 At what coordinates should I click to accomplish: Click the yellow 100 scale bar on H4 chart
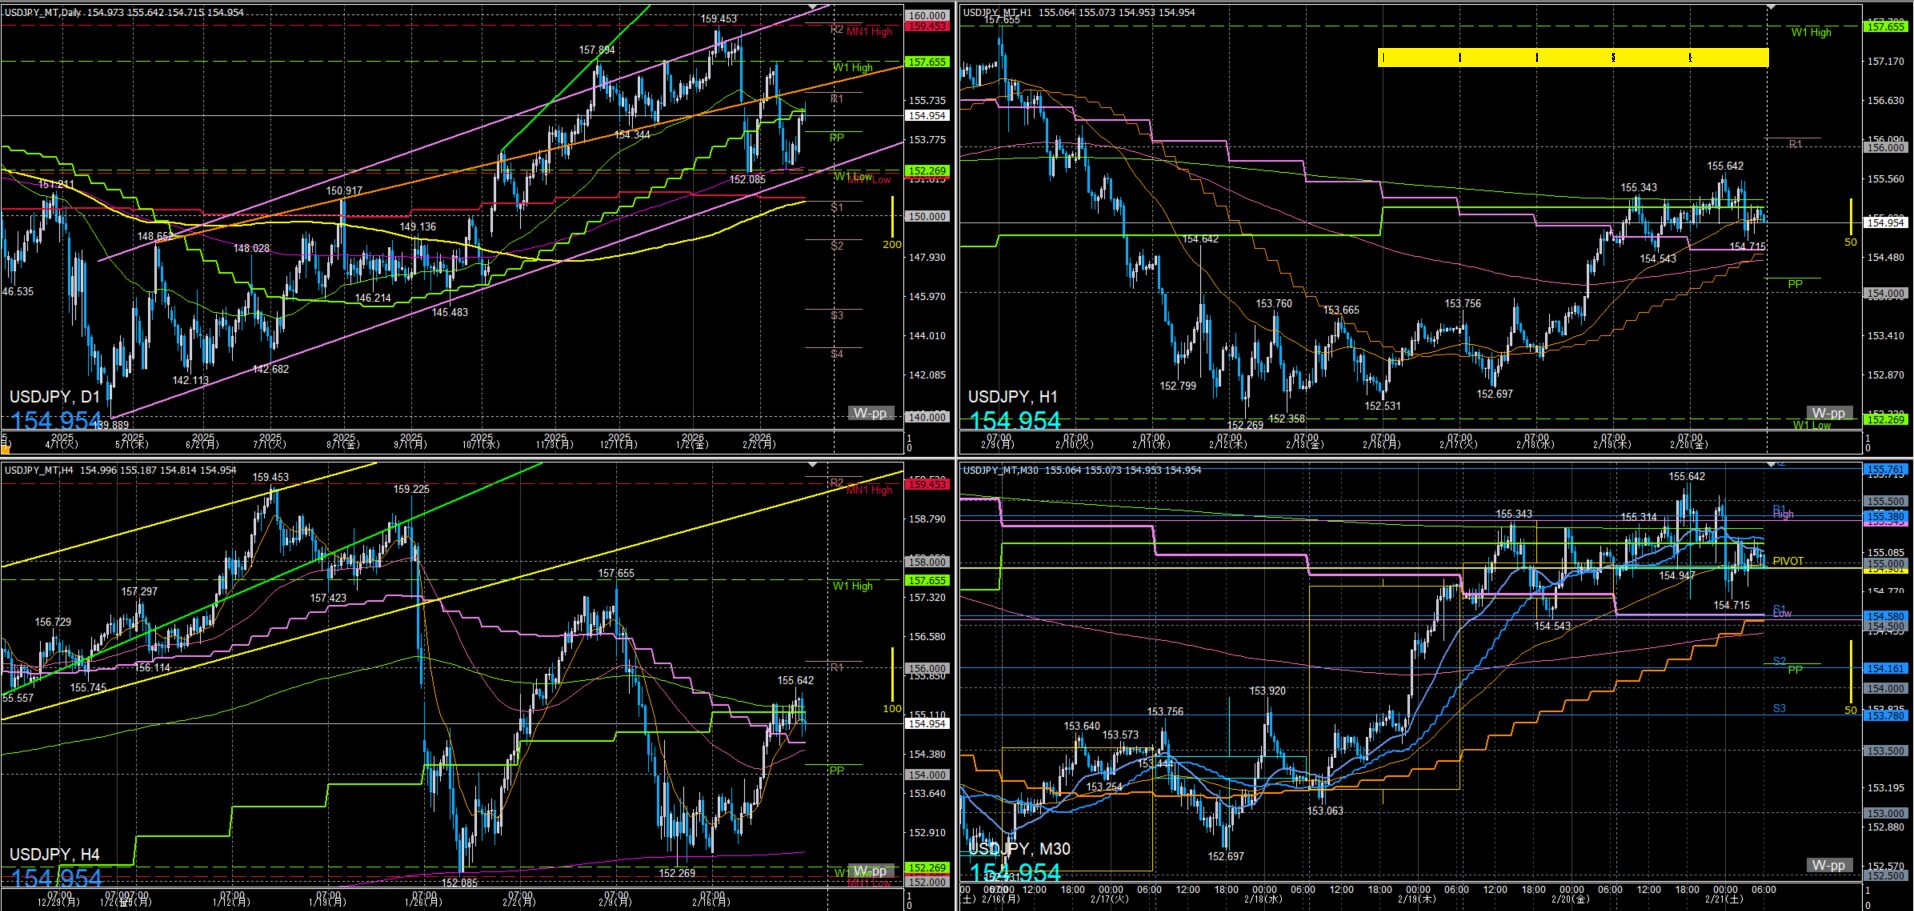(x=891, y=675)
